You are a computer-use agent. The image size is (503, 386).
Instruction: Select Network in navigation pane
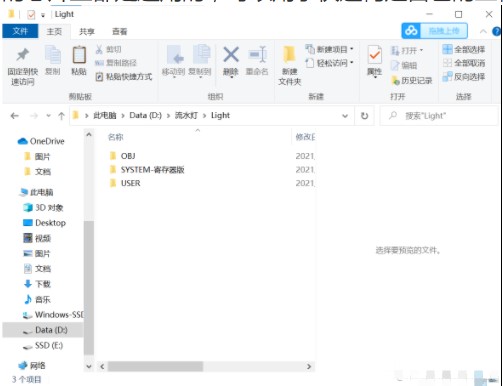coord(32,366)
